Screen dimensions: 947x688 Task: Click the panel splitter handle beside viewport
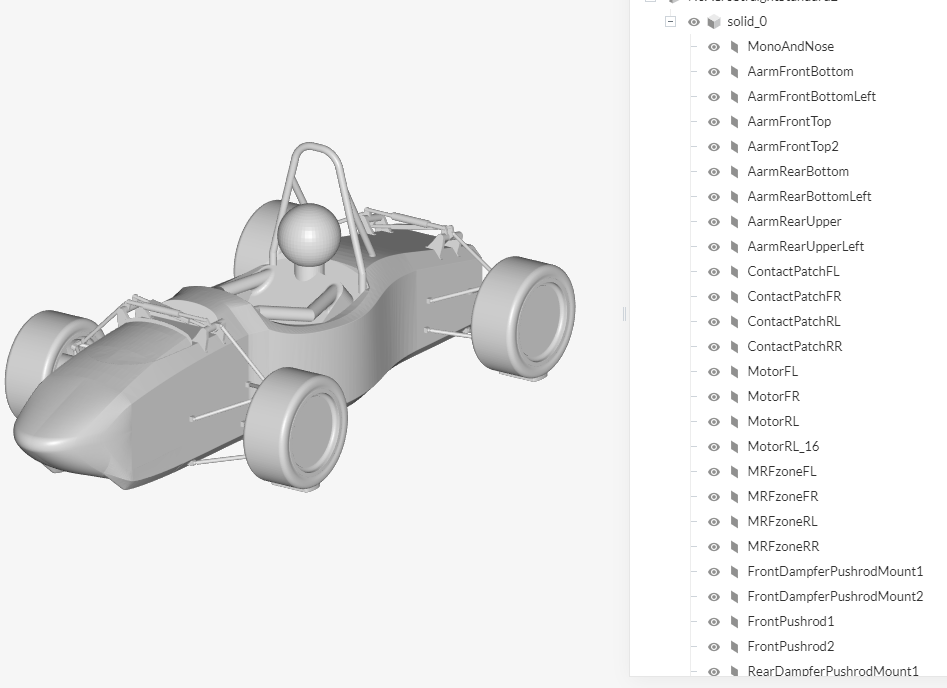click(x=624, y=313)
